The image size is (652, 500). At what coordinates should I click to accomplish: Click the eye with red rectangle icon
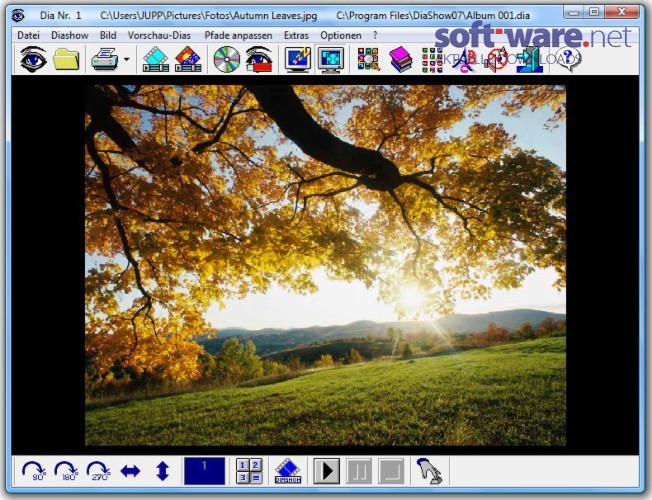(x=259, y=59)
